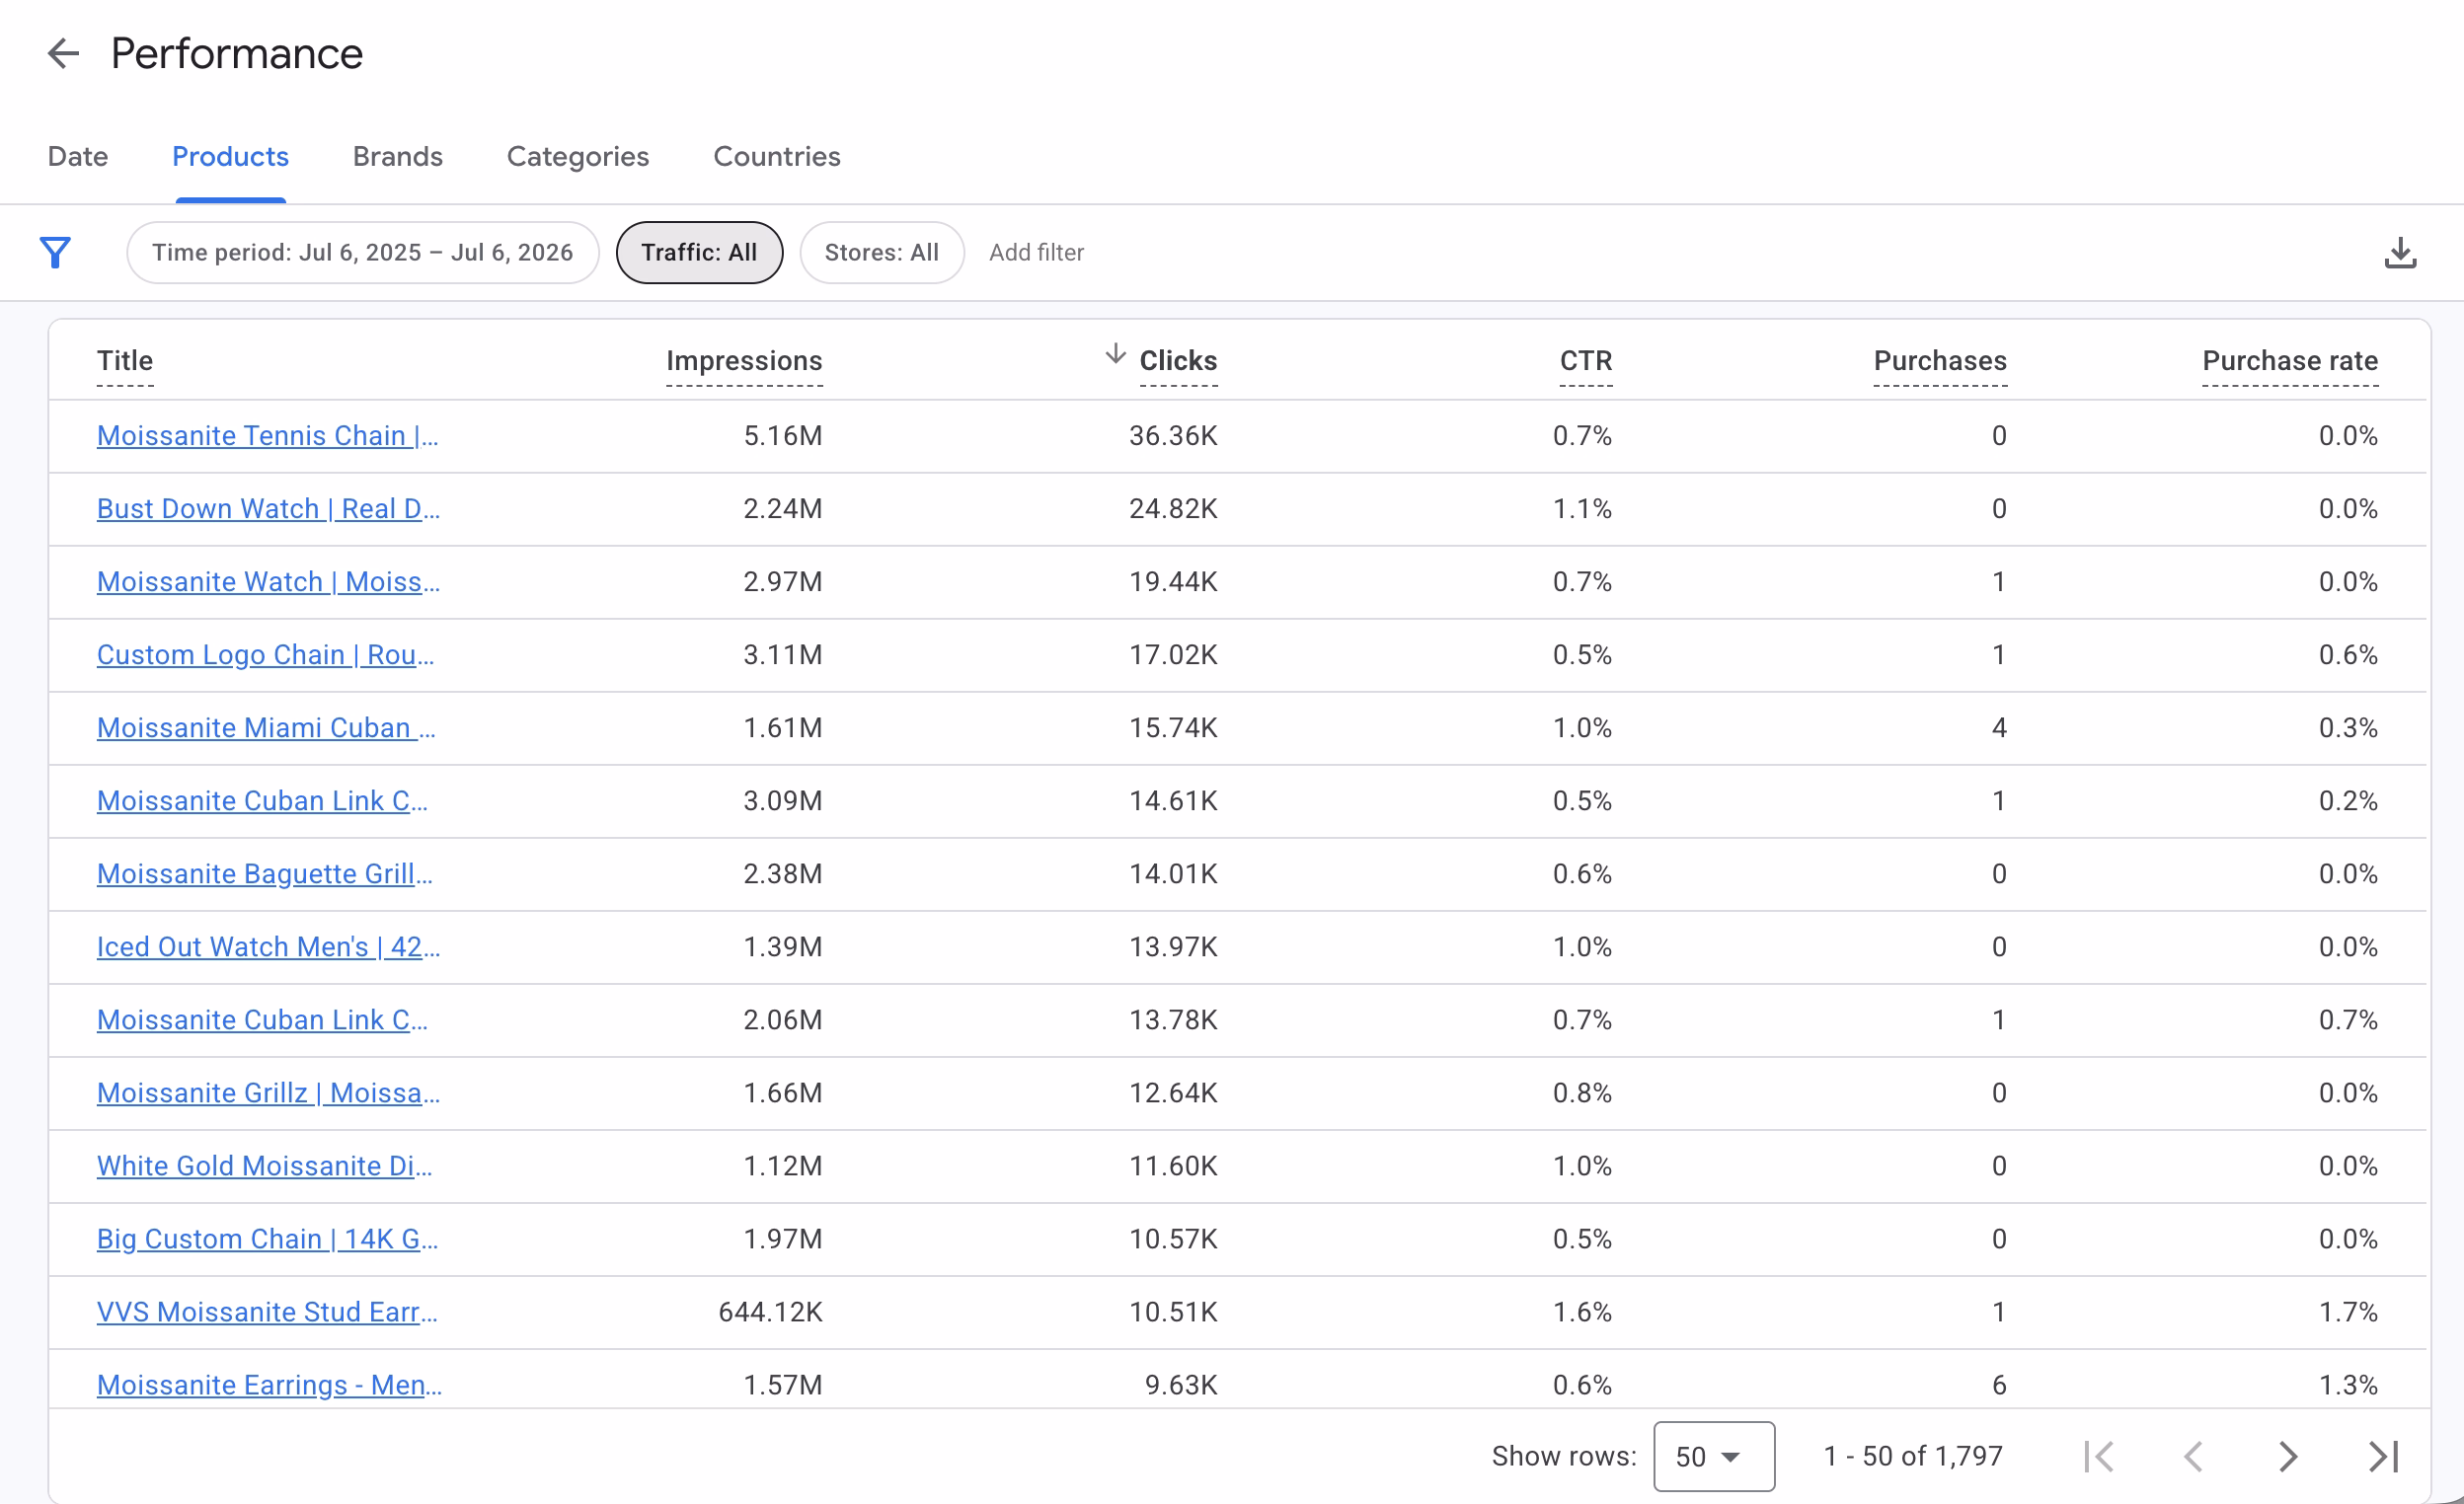
Task: Open the Countries tab
Action: 776,157
